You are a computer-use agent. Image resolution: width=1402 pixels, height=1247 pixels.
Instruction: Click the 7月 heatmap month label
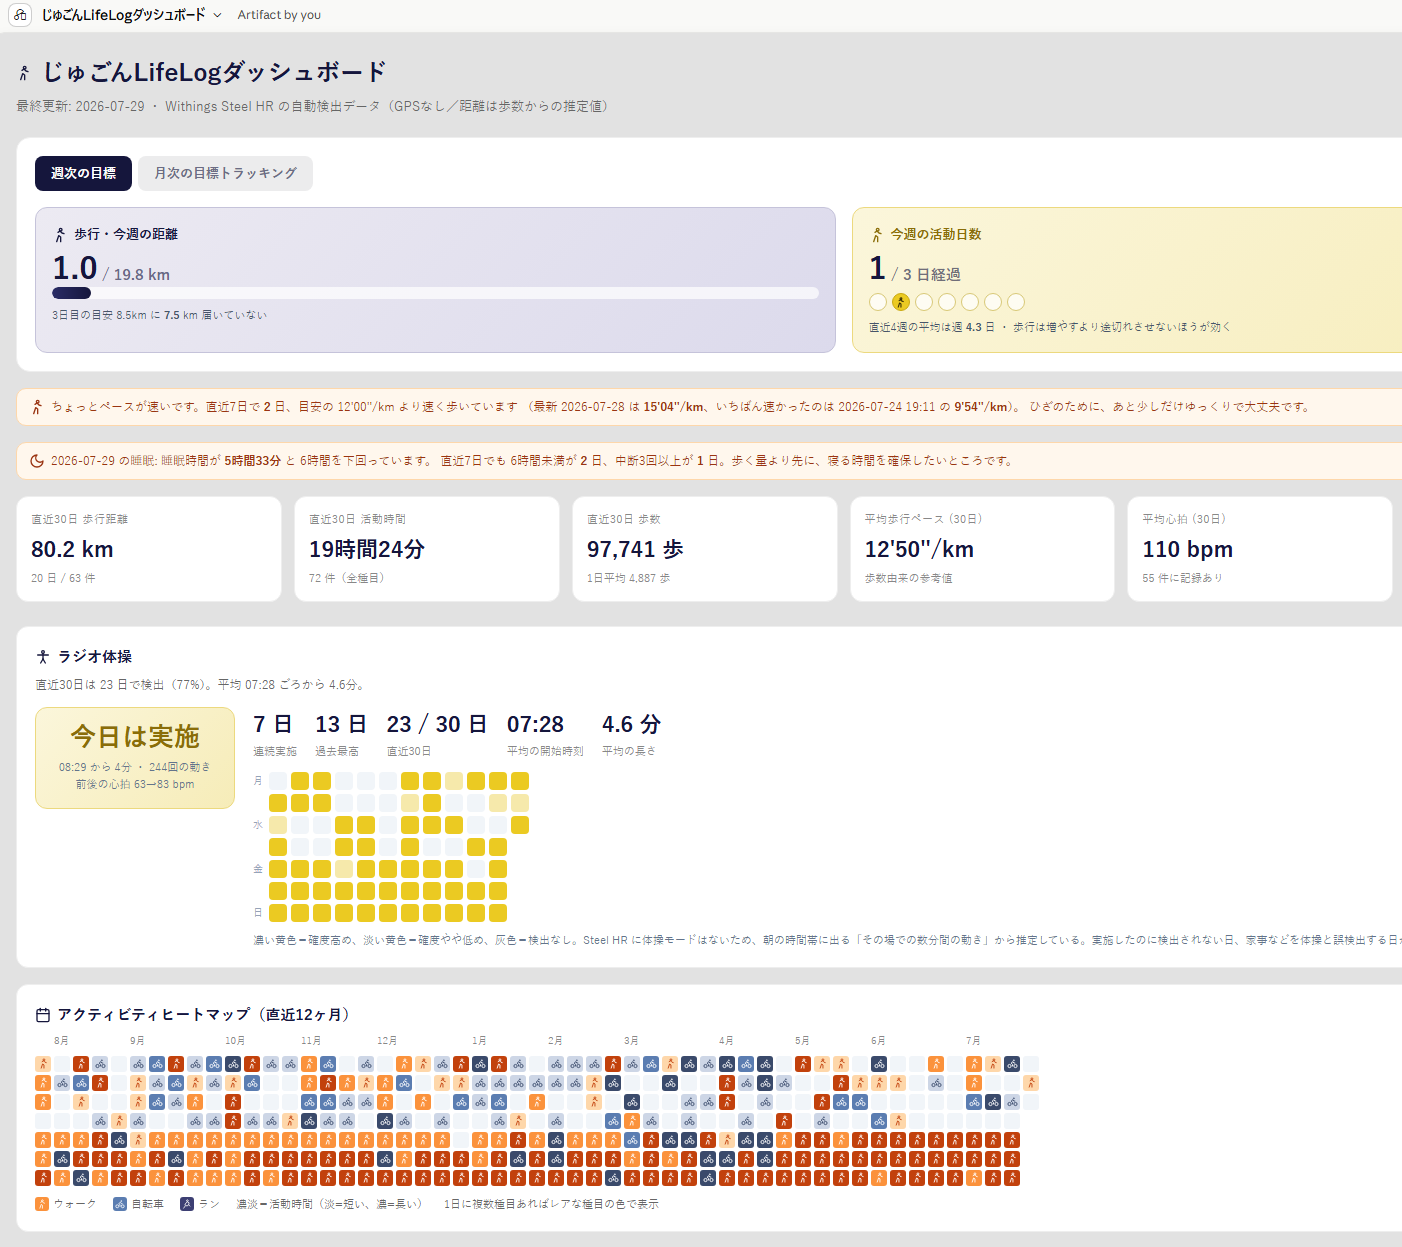click(x=973, y=1041)
